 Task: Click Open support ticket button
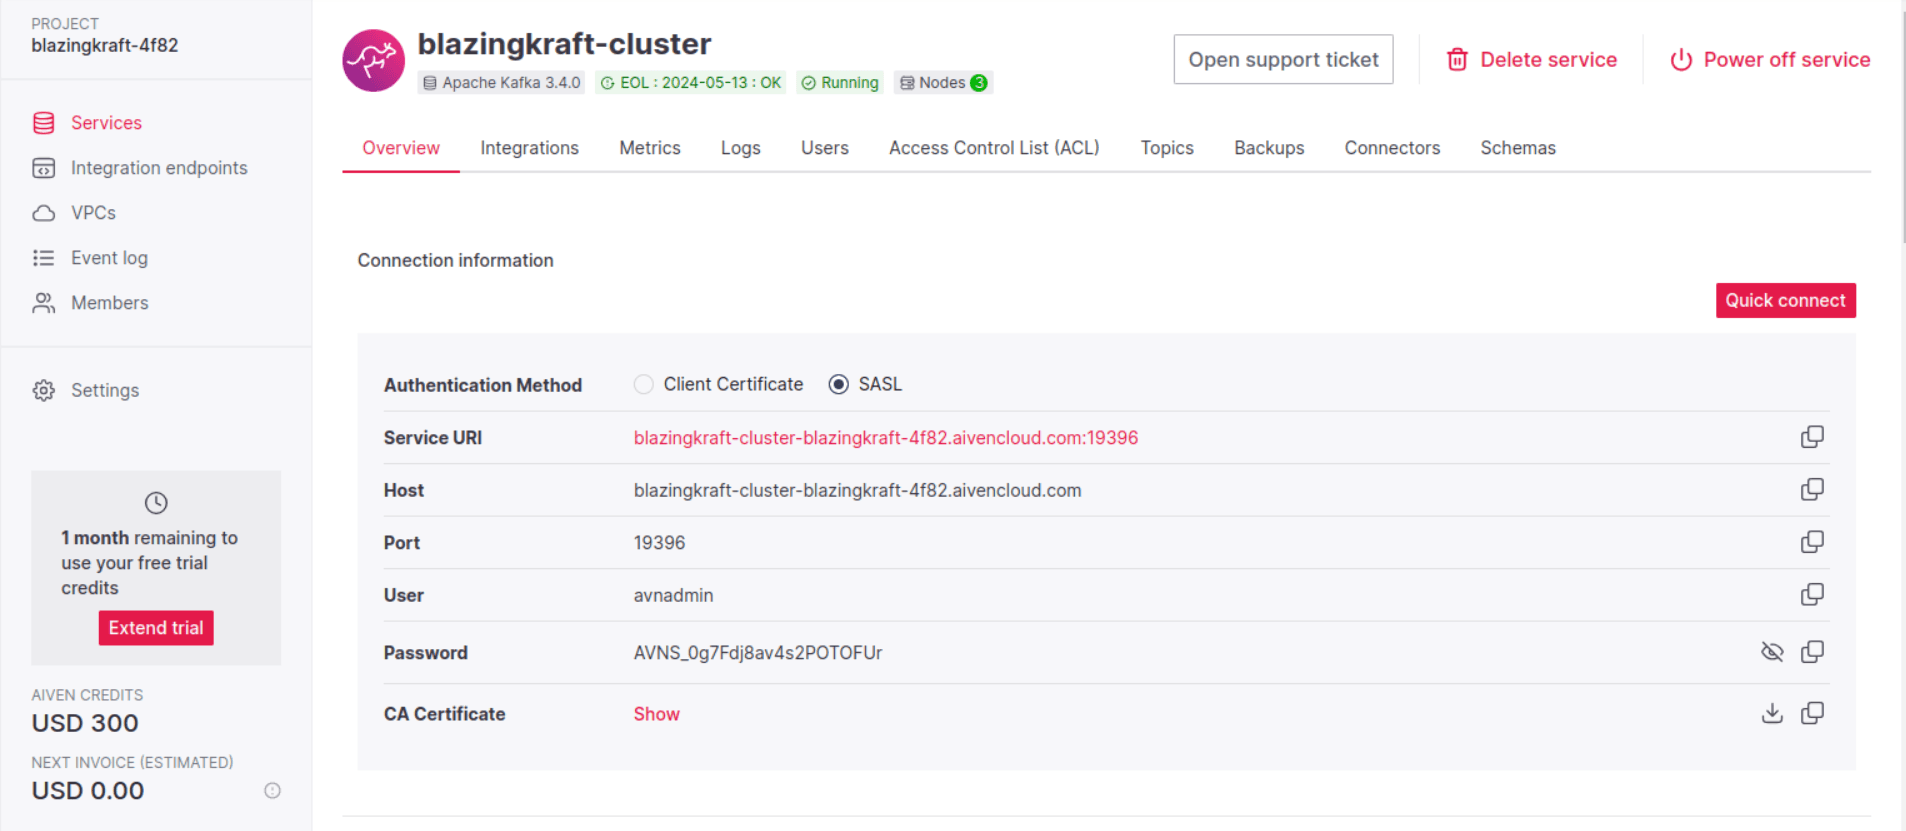(x=1283, y=60)
